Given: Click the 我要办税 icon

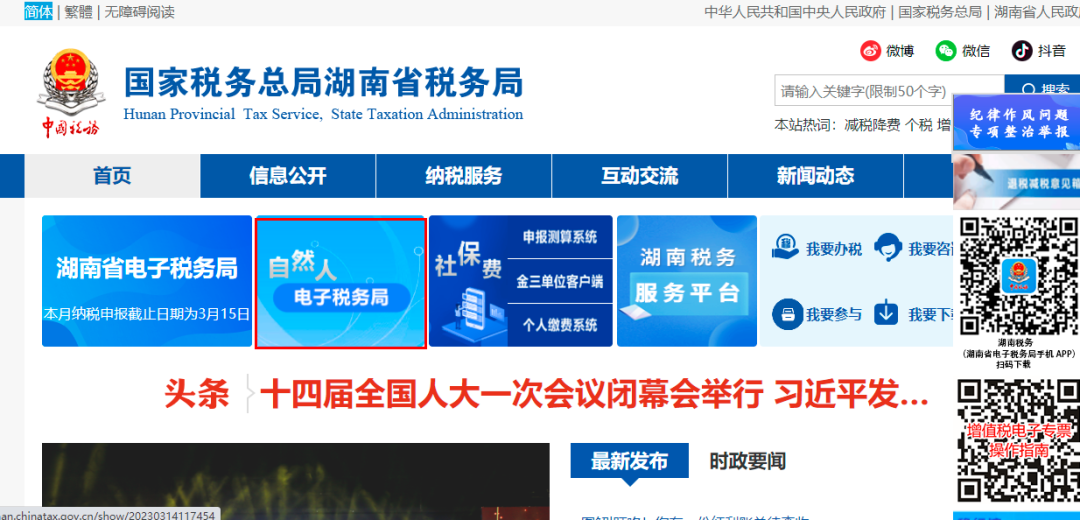Looking at the screenshot, I should tap(785, 248).
